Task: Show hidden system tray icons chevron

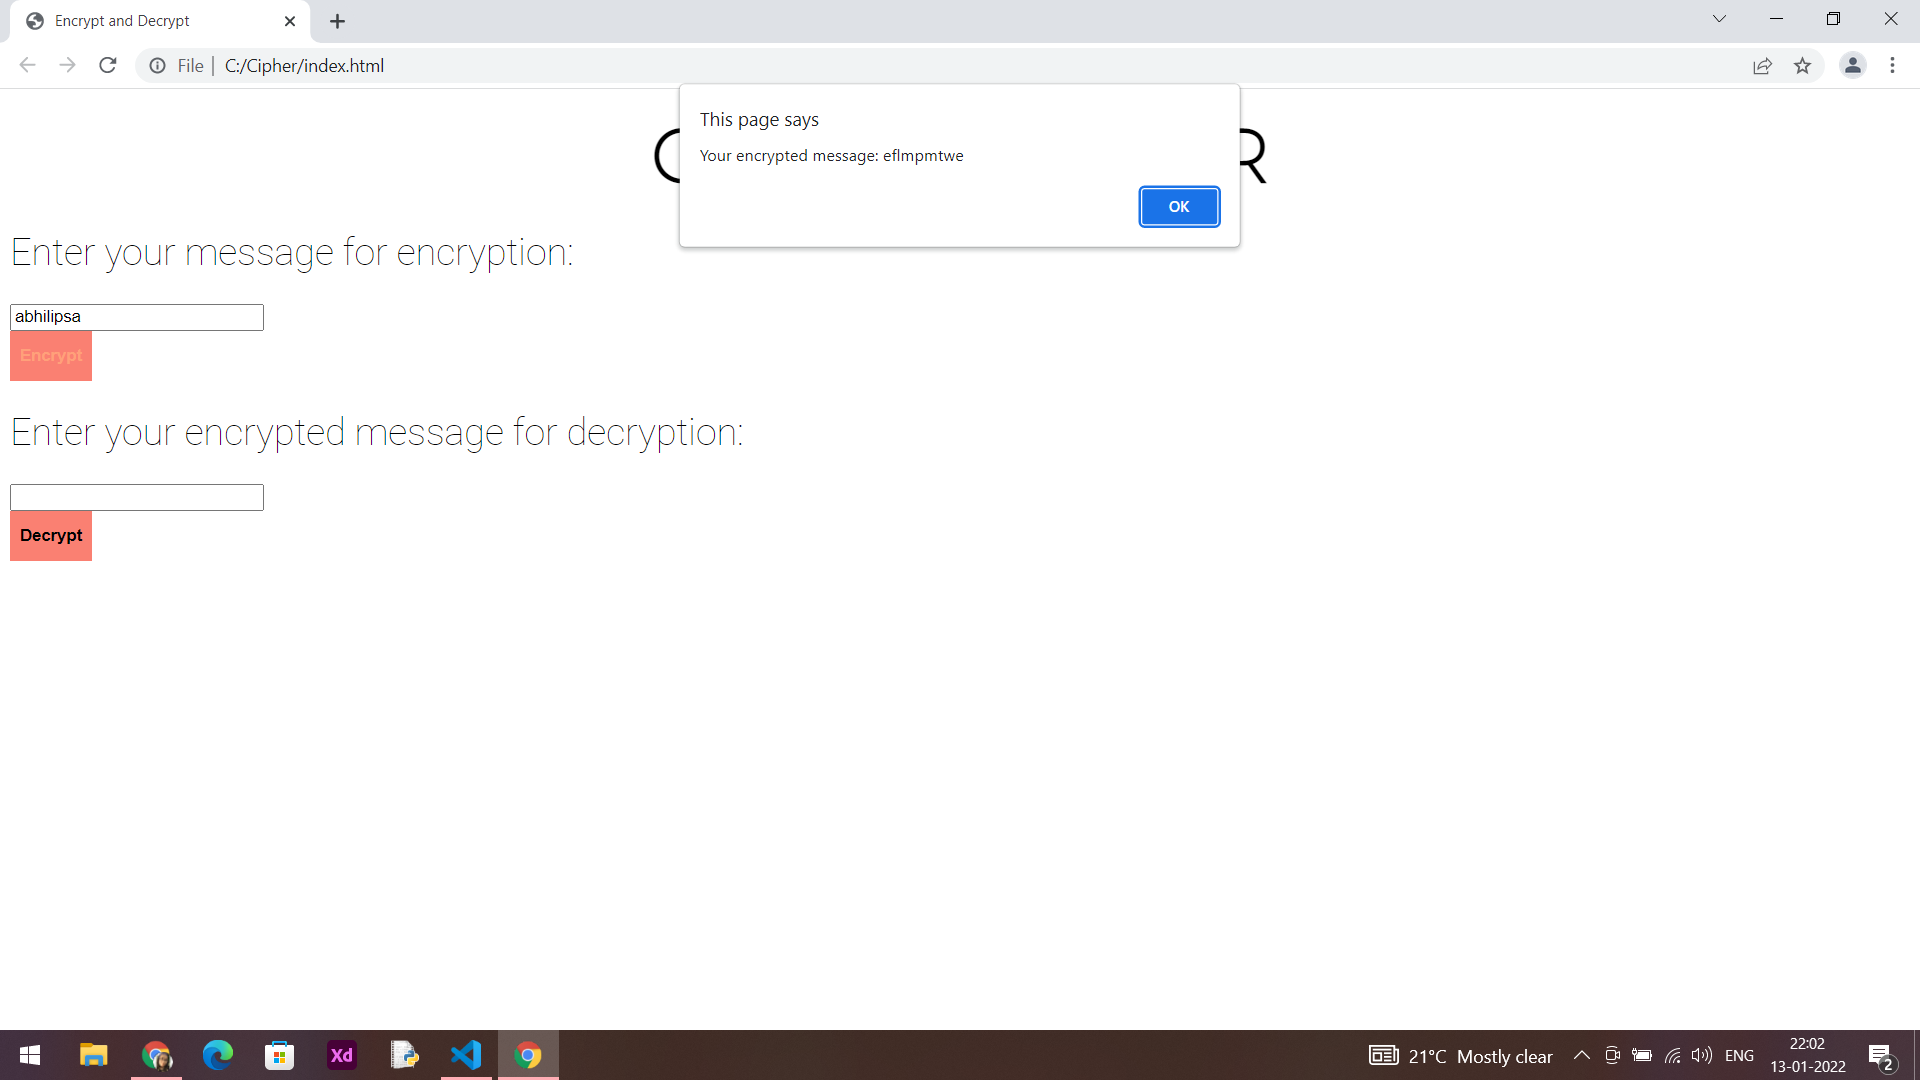Action: pyautogui.click(x=1581, y=1055)
